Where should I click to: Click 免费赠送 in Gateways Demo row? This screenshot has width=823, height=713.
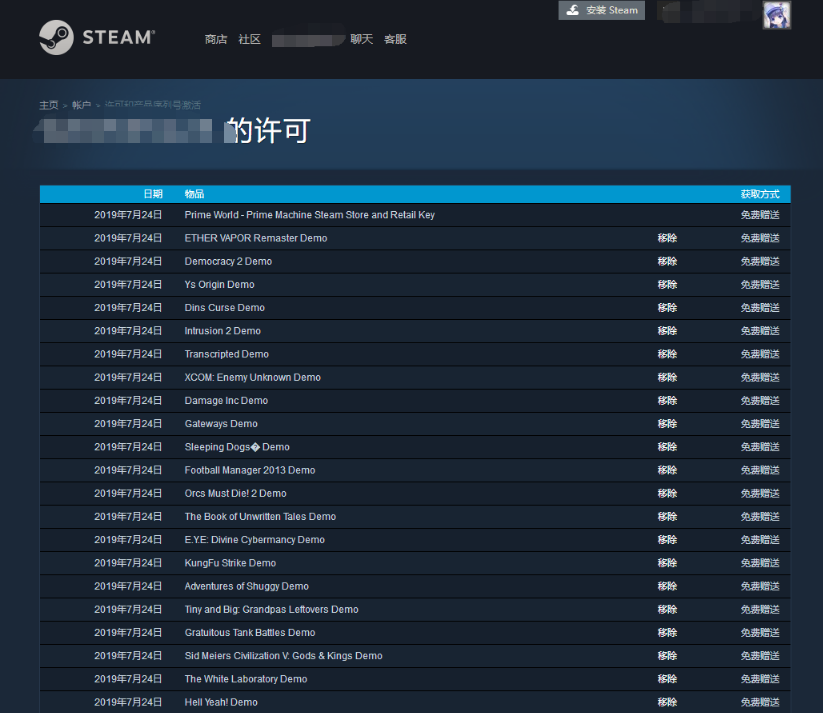coord(760,424)
